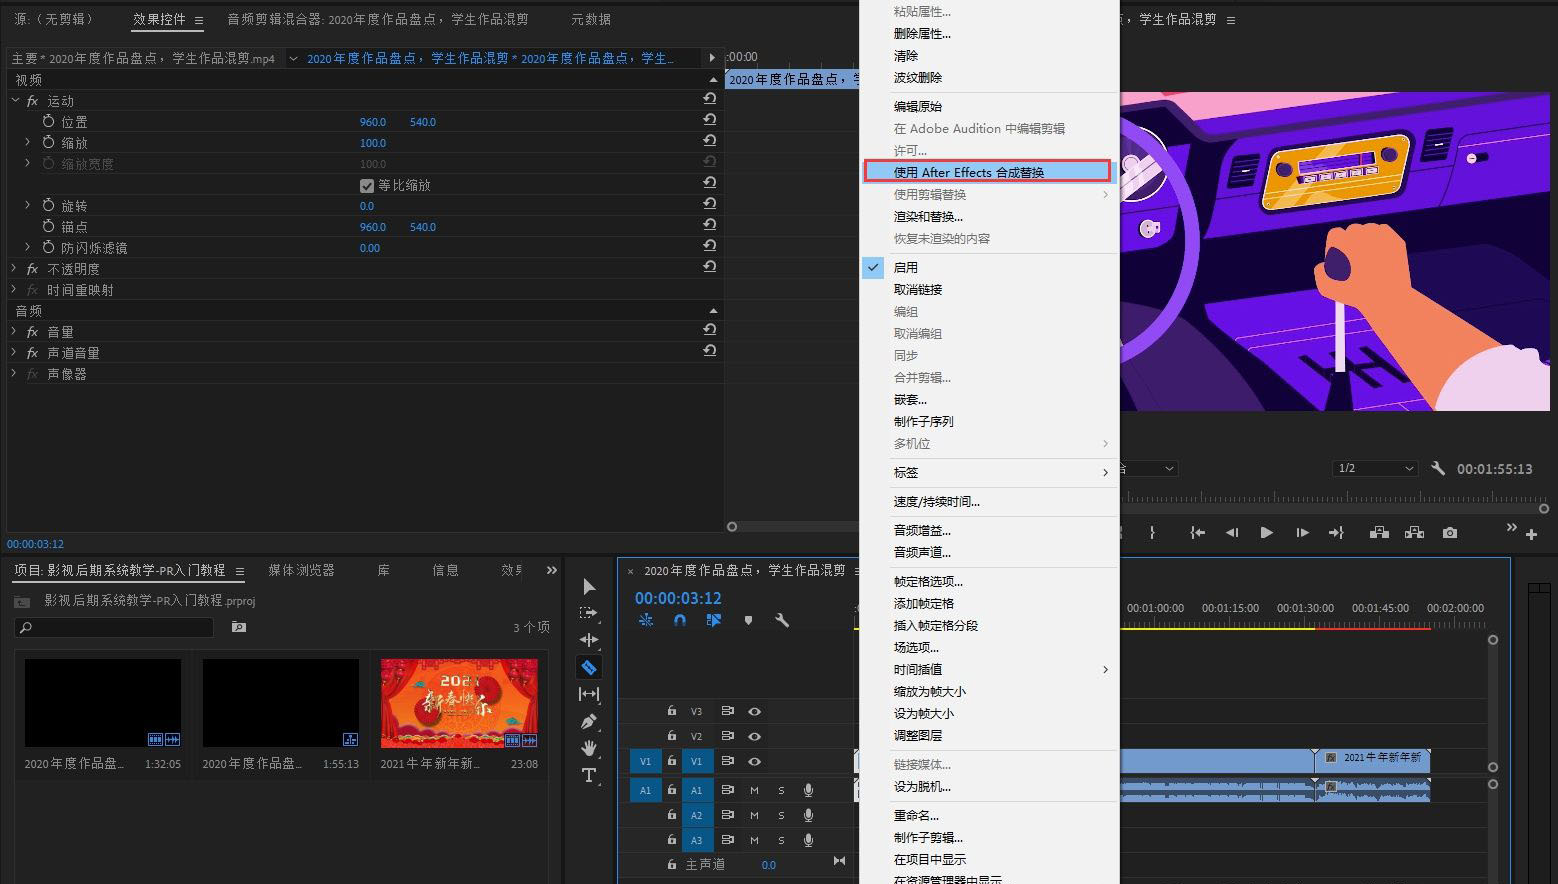Expand the 缩放 Scale property
1558x884 pixels.
coord(28,142)
